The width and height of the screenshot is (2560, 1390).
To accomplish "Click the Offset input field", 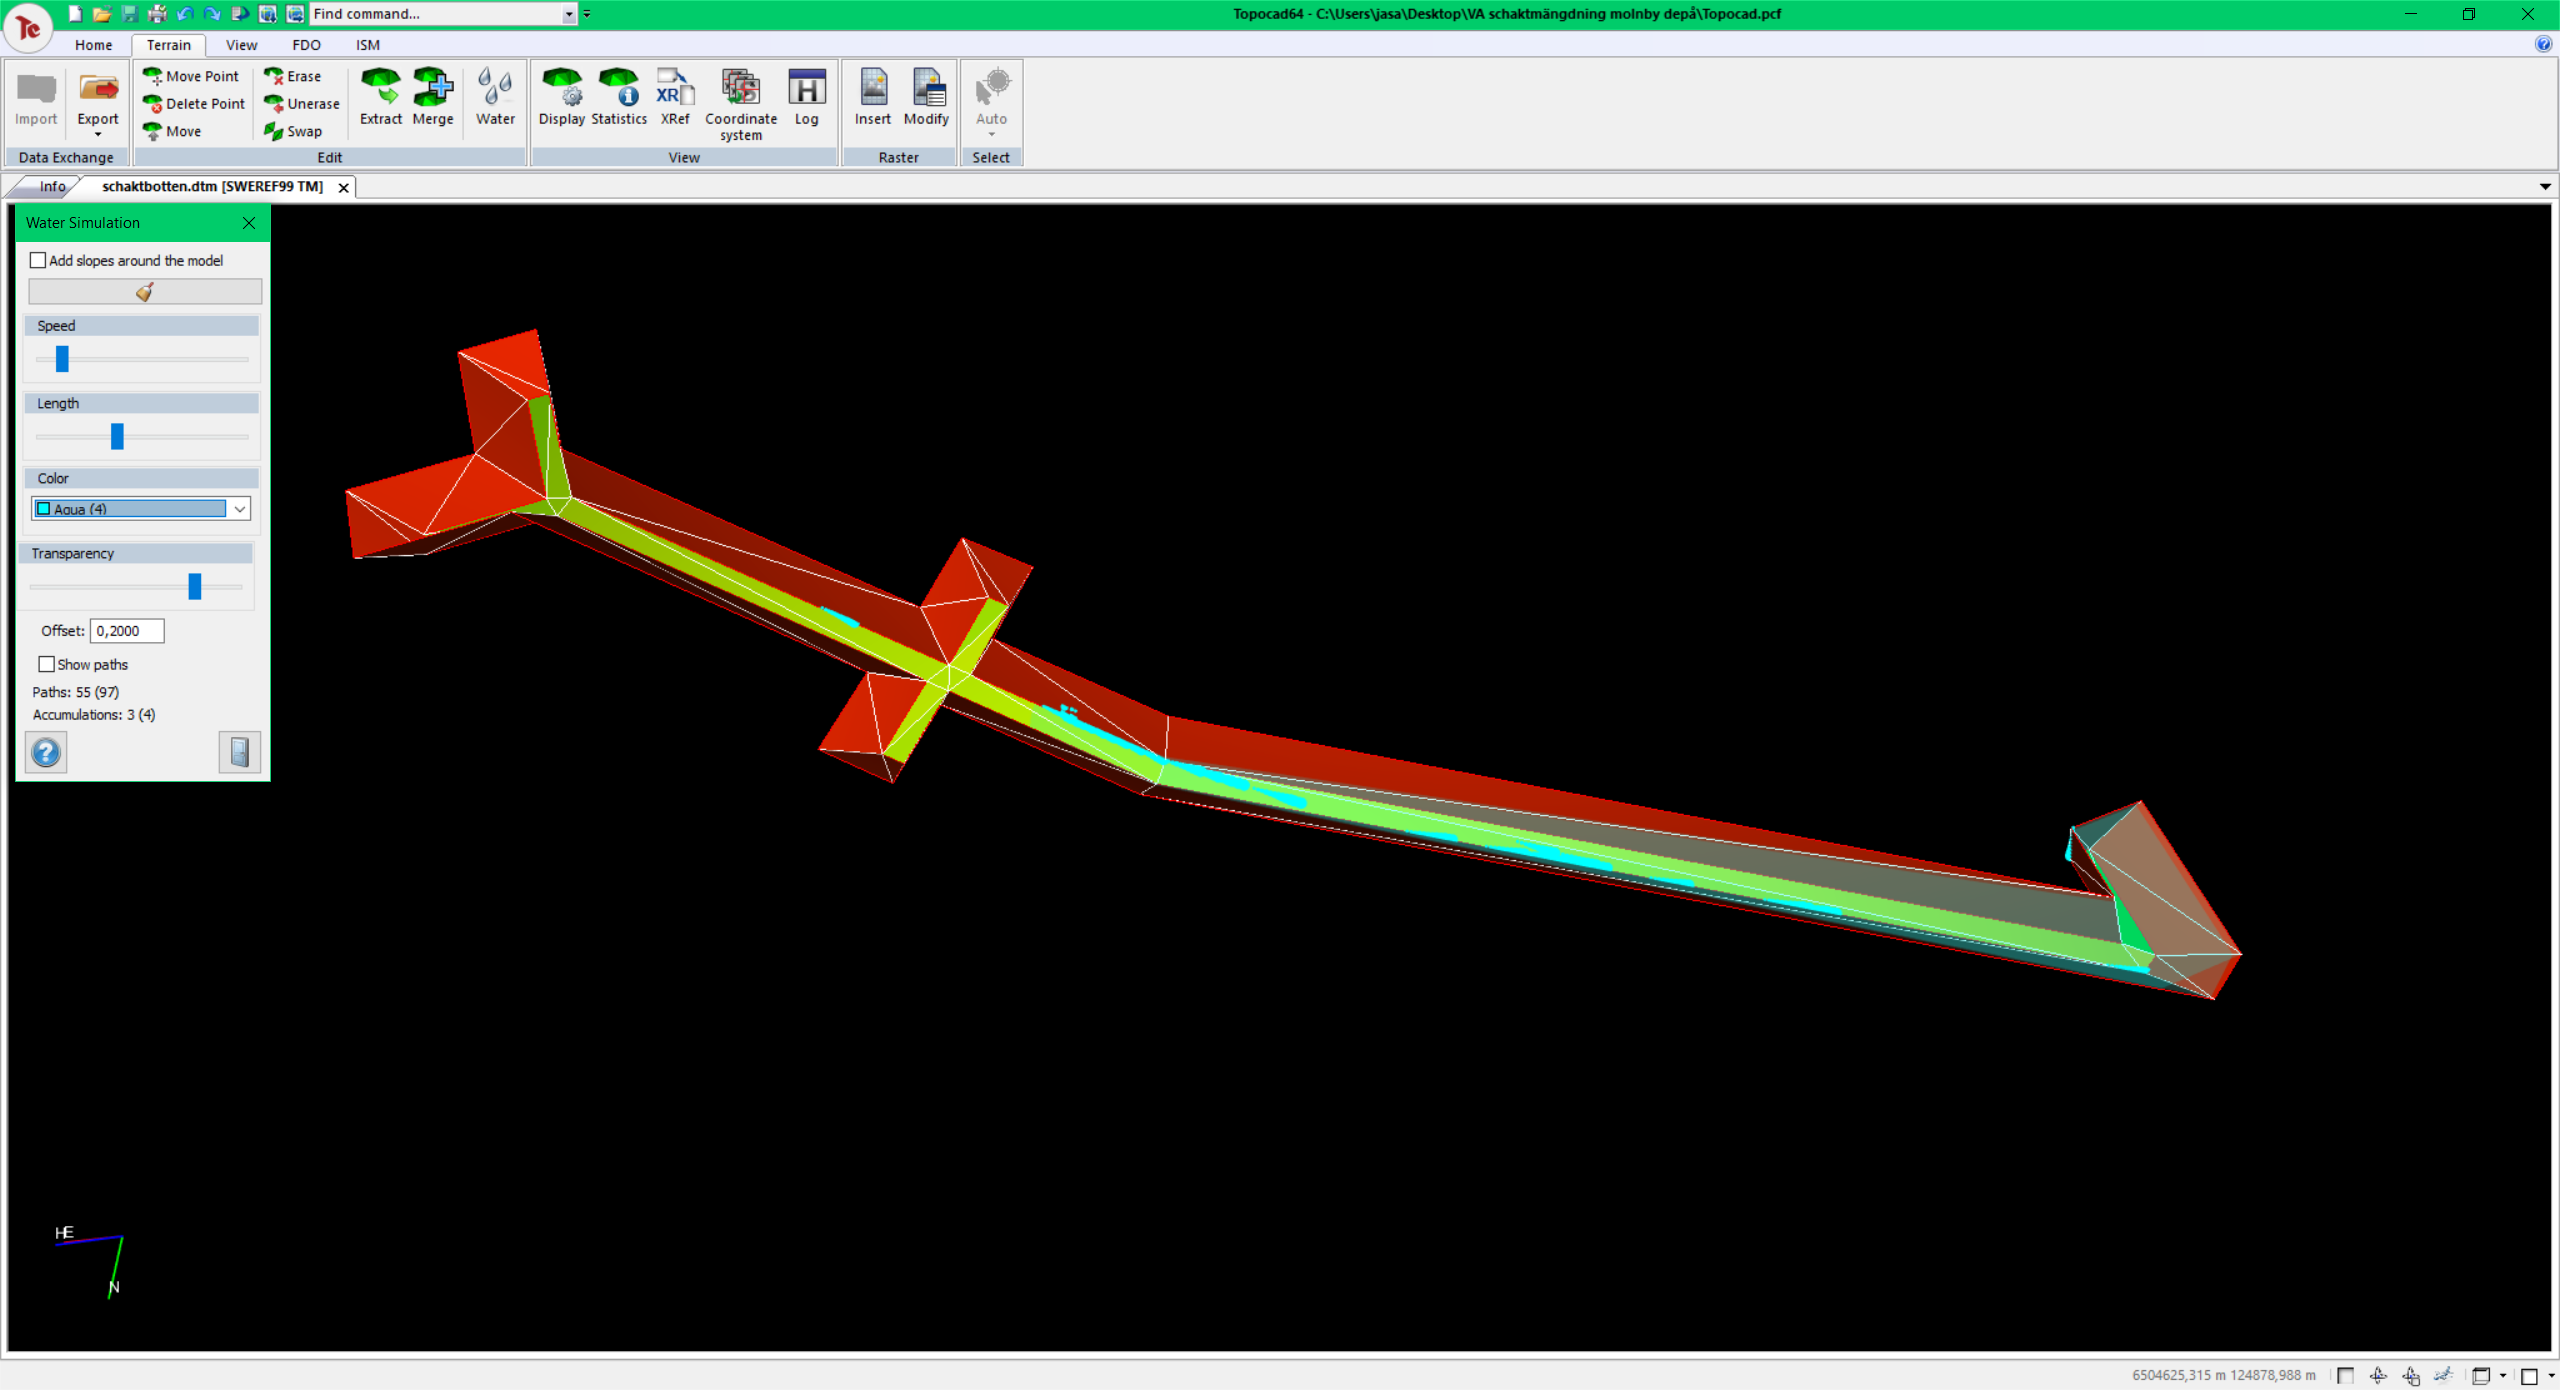I will (x=127, y=631).
